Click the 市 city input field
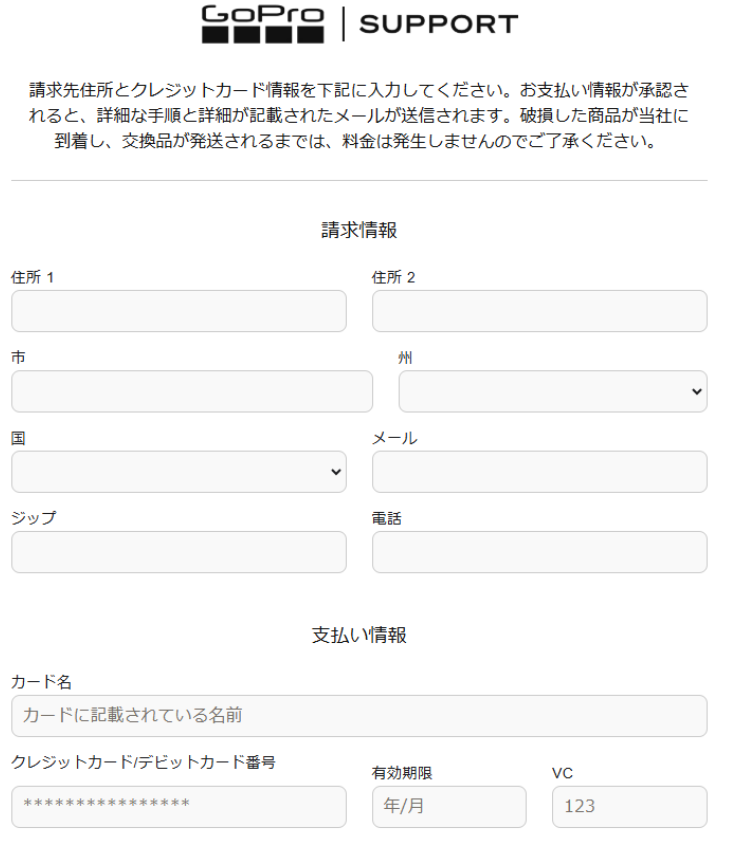This screenshot has width=732, height=853. (x=192, y=391)
